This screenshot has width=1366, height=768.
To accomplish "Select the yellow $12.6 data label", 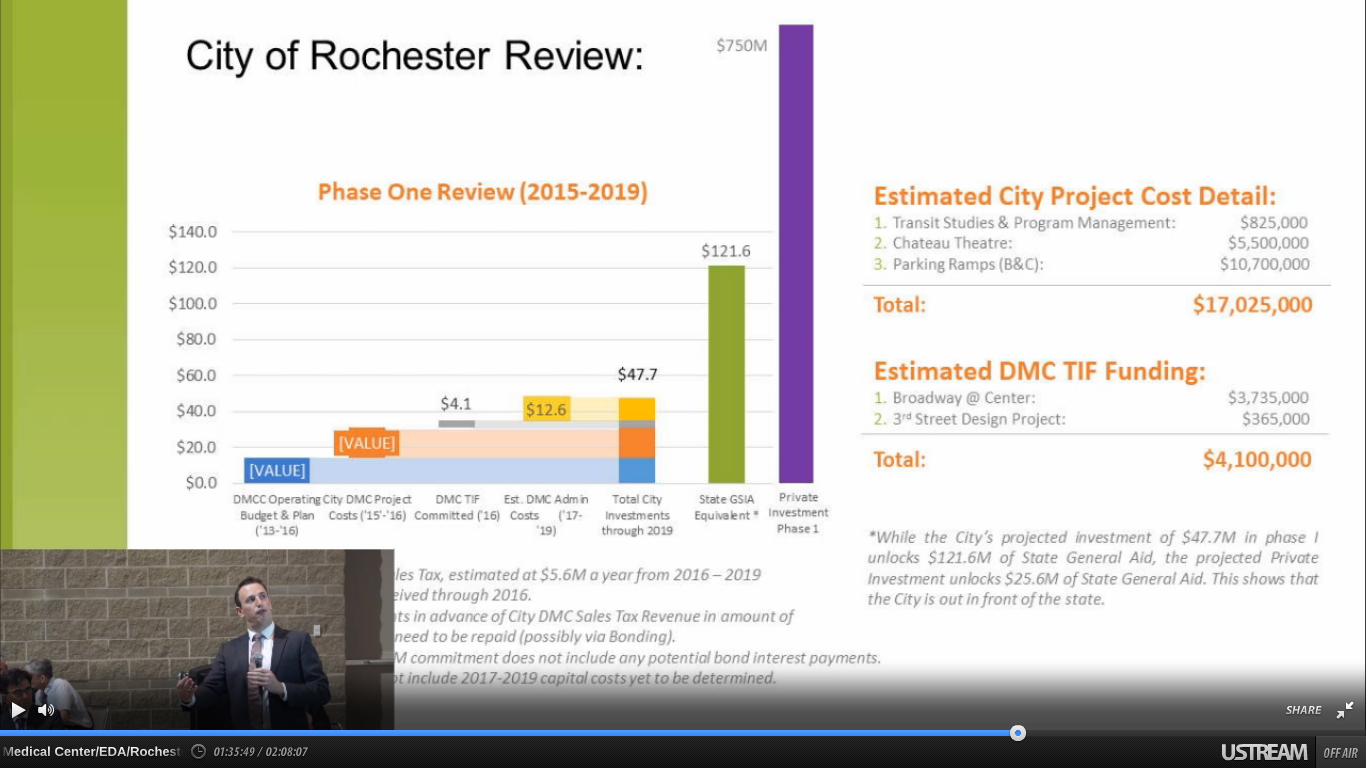I will click(x=546, y=409).
